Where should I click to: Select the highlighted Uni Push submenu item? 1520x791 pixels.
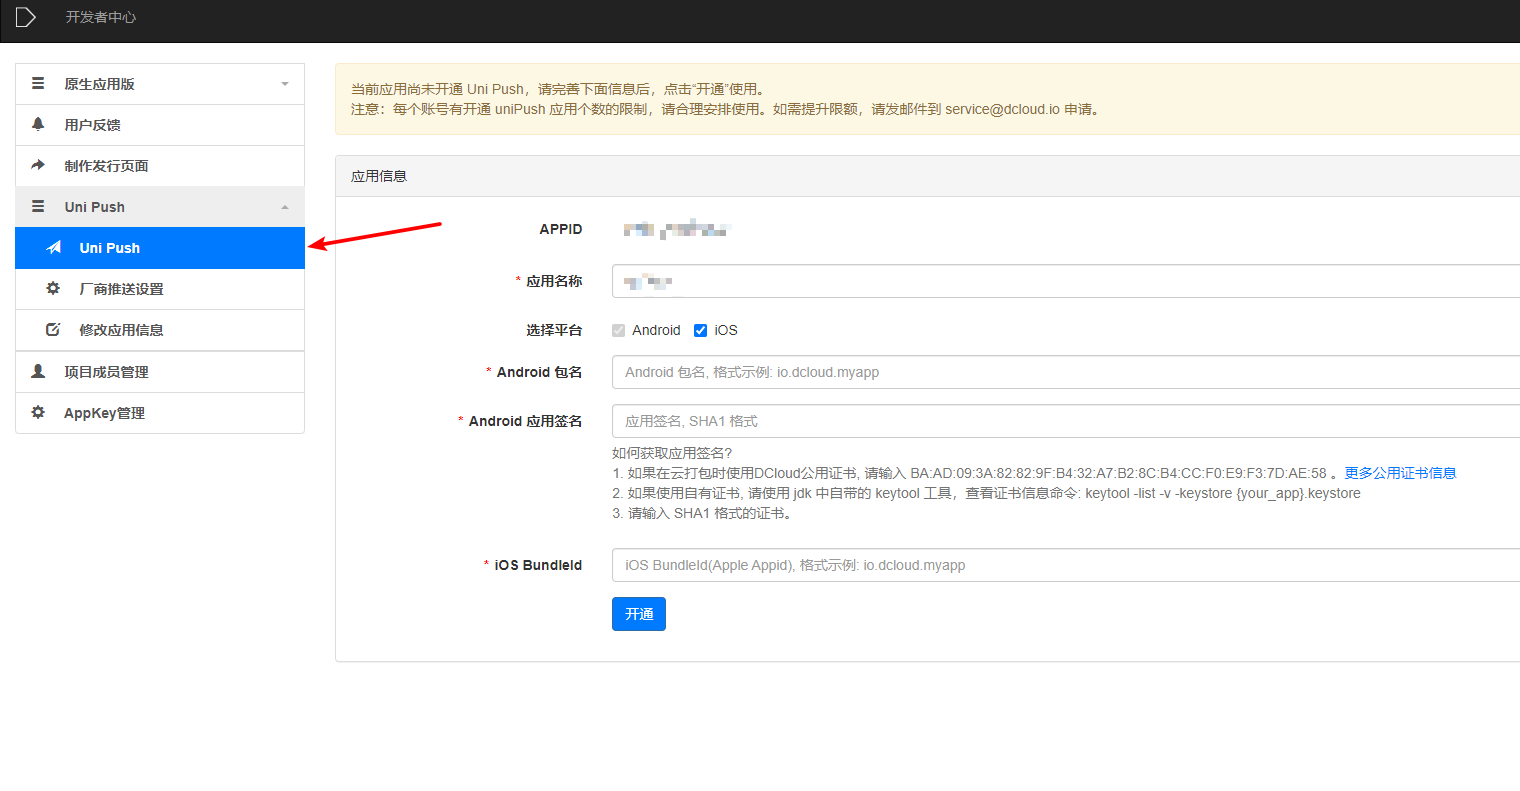[x=160, y=248]
